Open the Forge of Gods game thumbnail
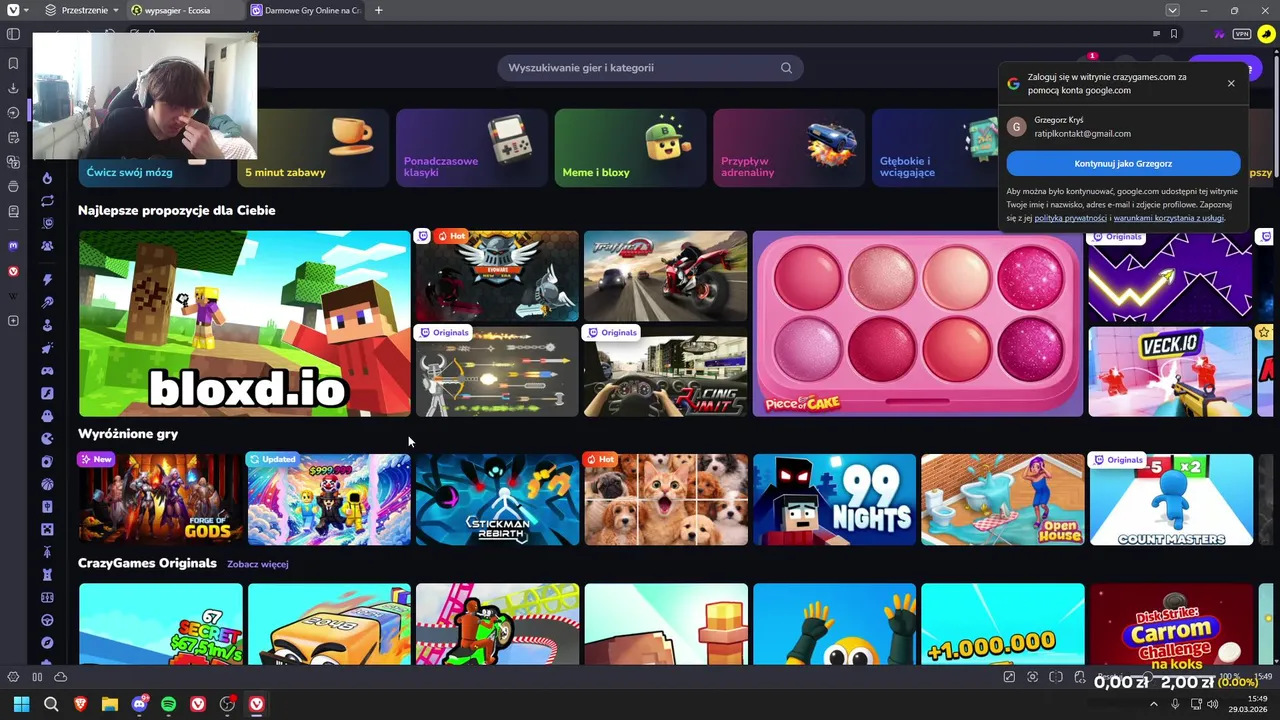The width and height of the screenshot is (1280, 720). coord(160,499)
